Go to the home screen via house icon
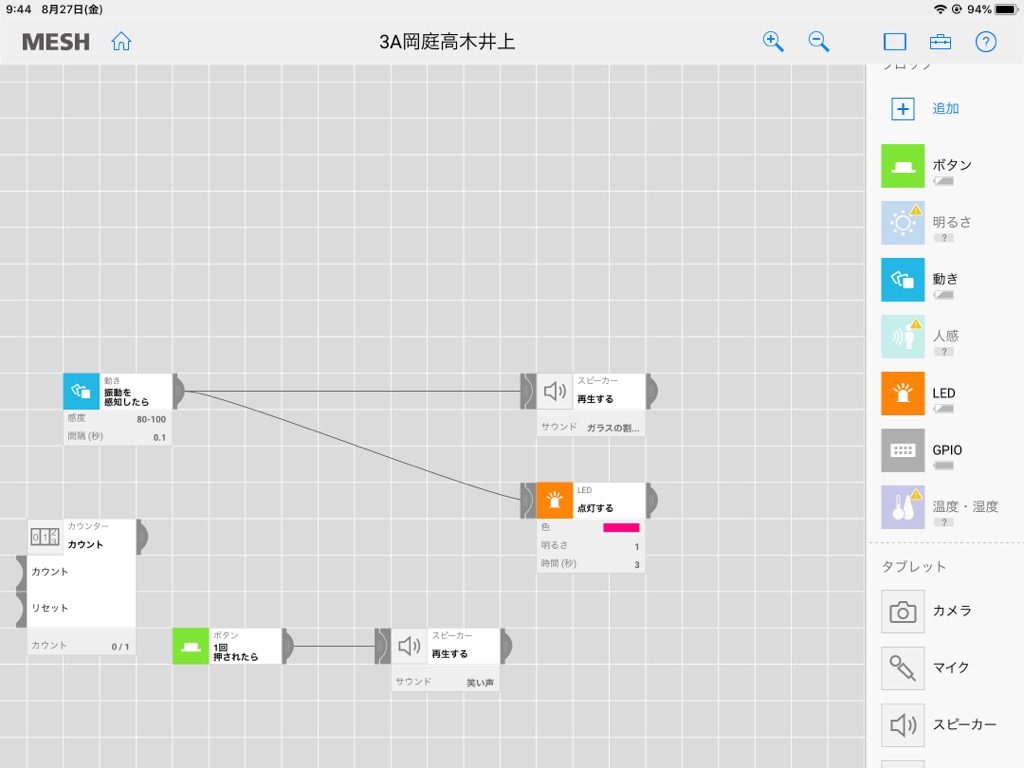Image resolution: width=1024 pixels, height=768 pixels. (121, 42)
